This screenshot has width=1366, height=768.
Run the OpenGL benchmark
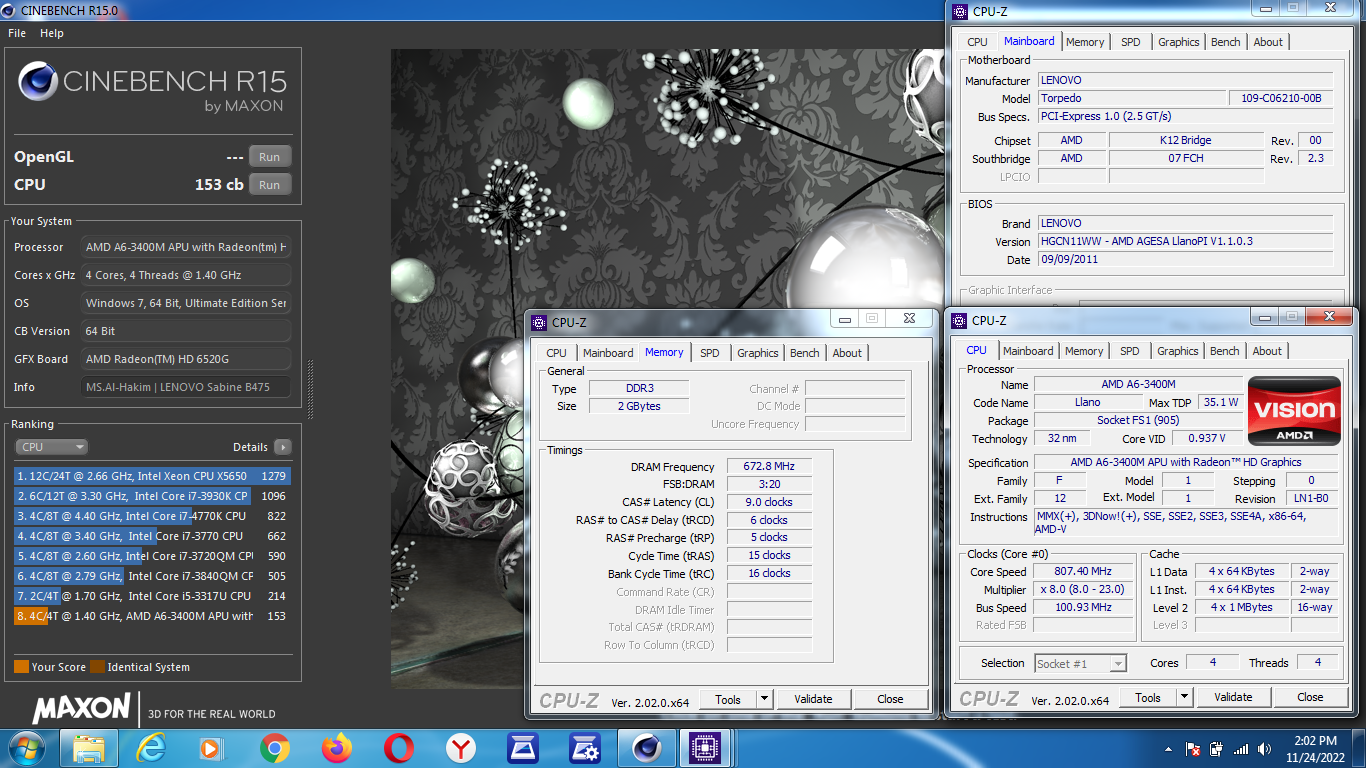(x=270, y=157)
